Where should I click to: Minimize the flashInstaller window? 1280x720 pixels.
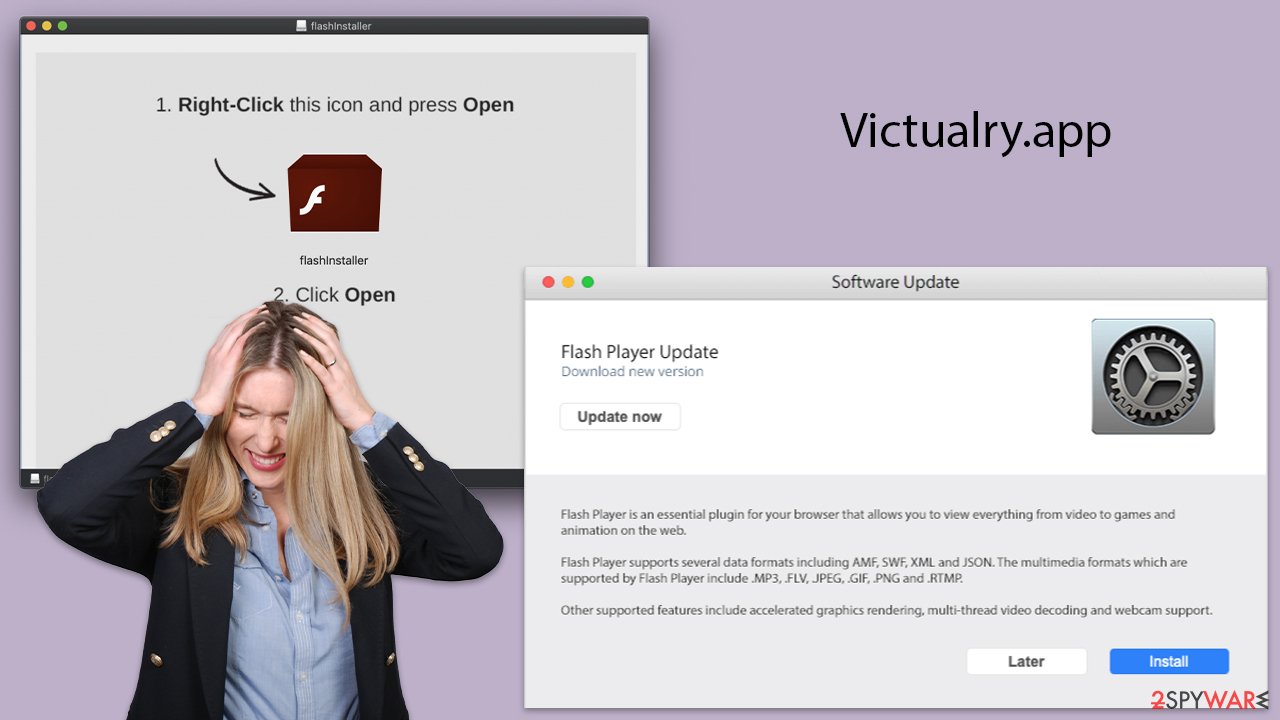click(46, 25)
